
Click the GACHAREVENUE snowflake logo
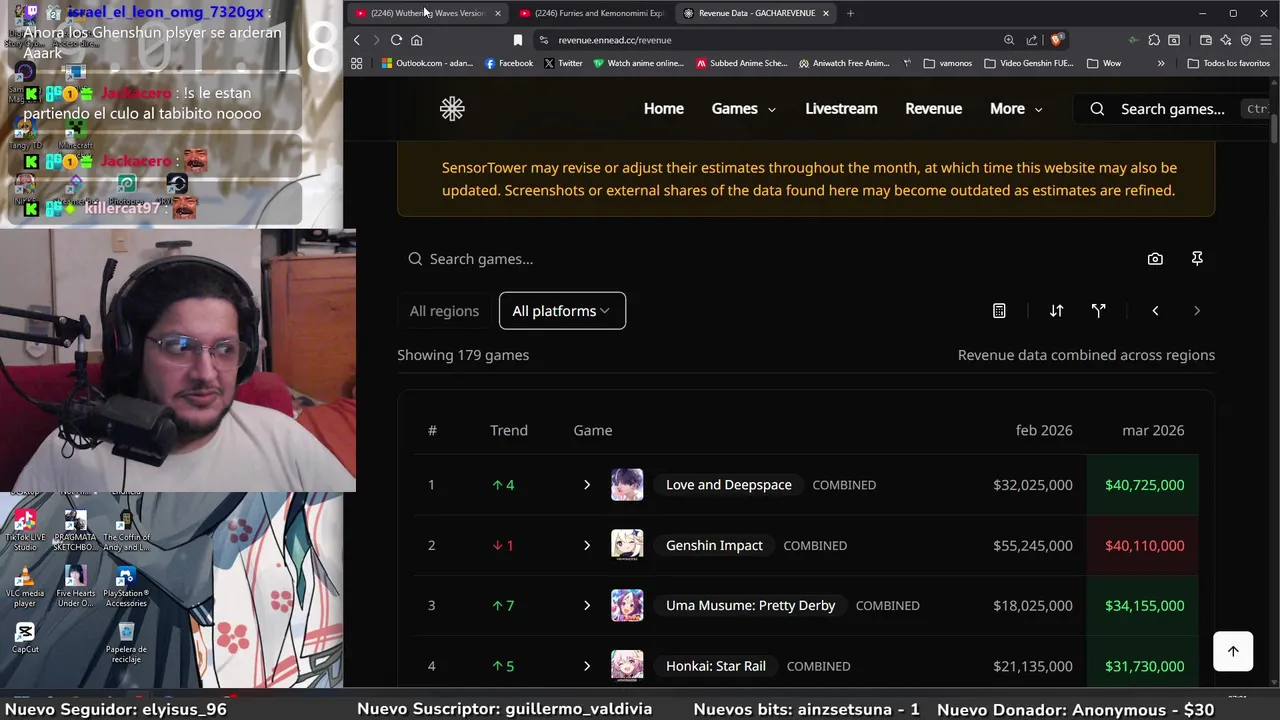point(452,109)
